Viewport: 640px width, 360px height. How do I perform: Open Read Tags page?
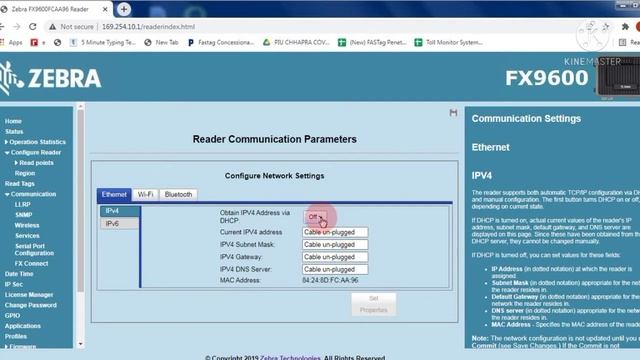click(x=20, y=184)
